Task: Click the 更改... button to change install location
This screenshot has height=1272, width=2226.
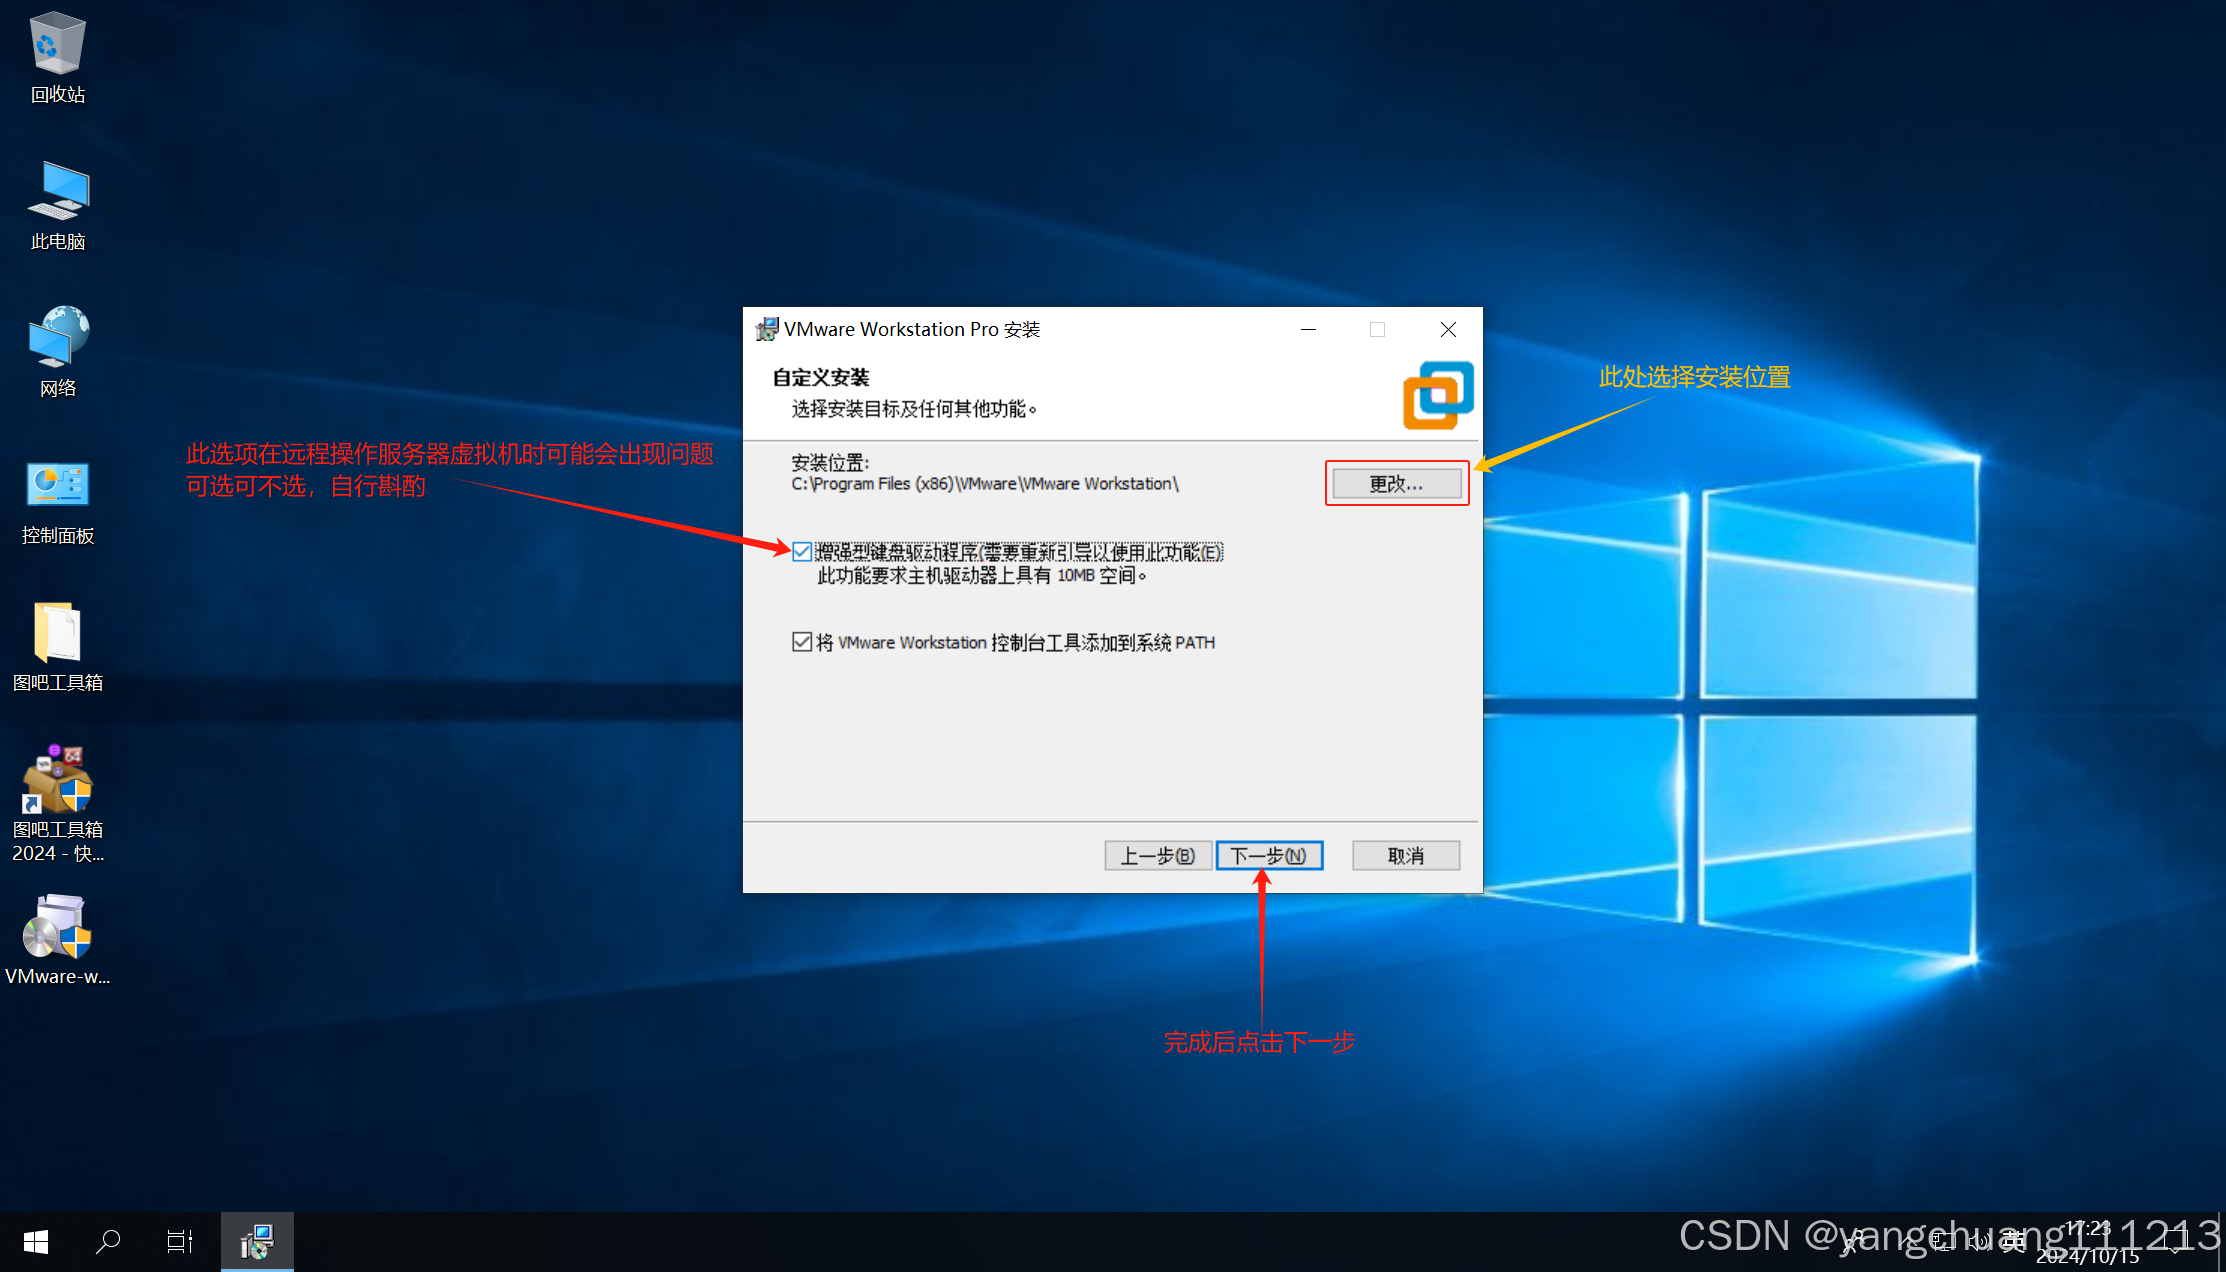Action: [1397, 484]
